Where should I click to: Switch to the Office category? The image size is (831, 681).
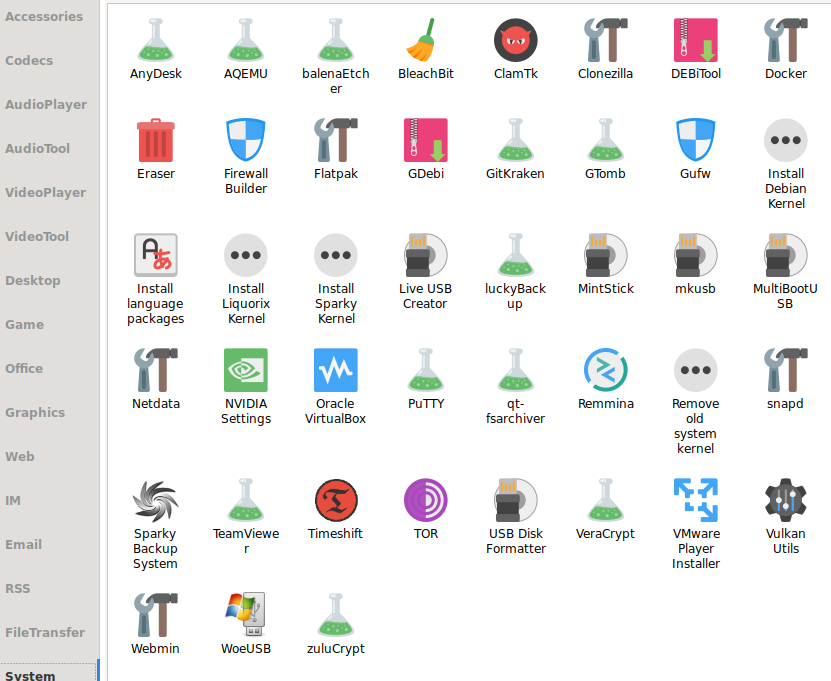24,368
